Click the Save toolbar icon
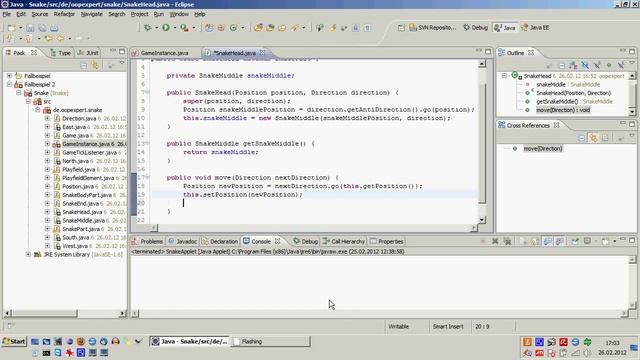640x360 pixels. point(30,28)
